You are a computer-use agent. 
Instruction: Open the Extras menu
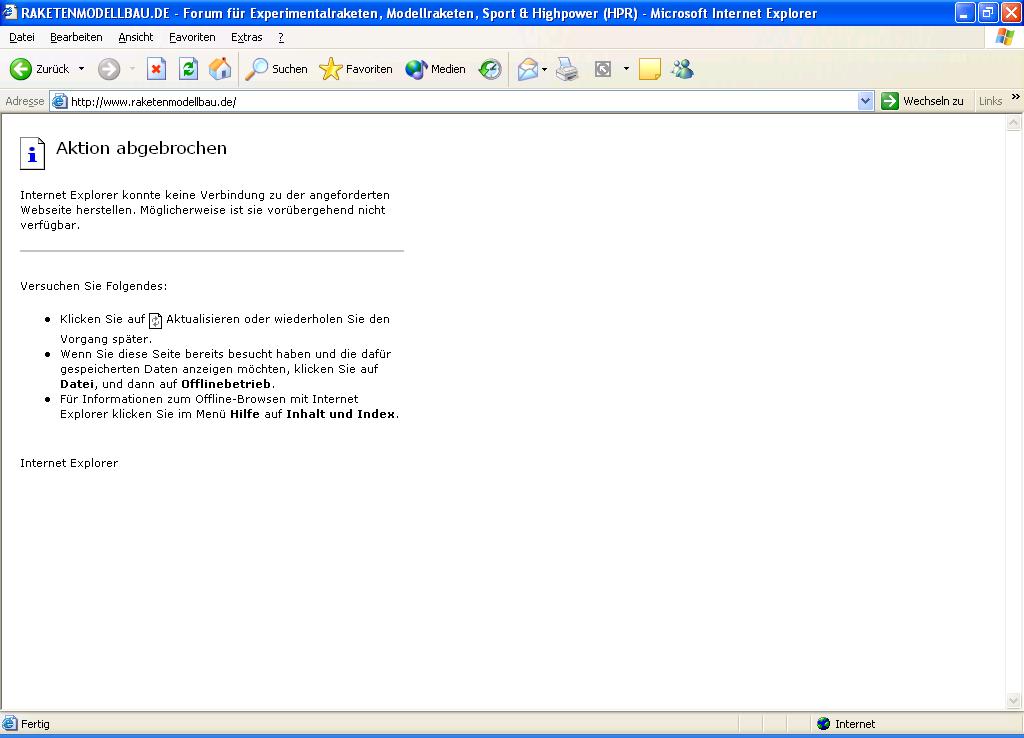tap(247, 37)
